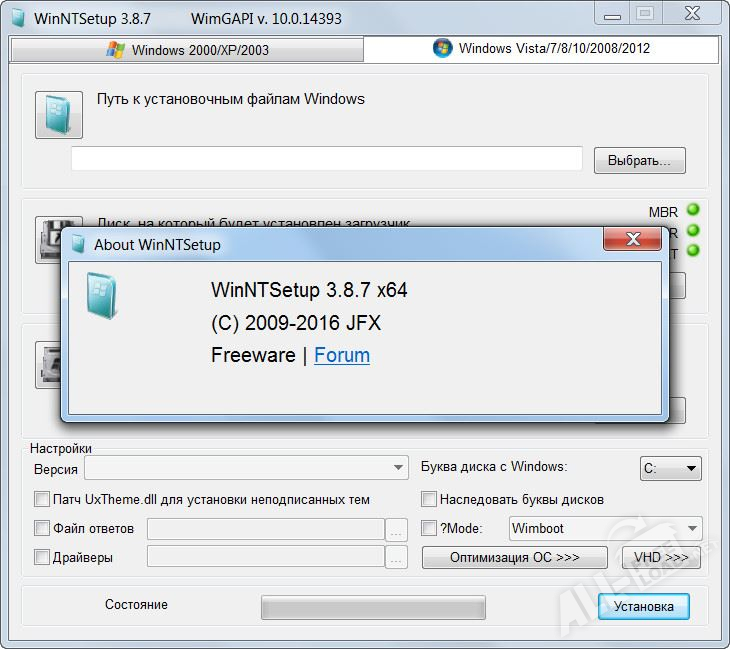Click the About dialog WinNTSetup icon
The height and width of the screenshot is (649, 730).
[x=101, y=296]
